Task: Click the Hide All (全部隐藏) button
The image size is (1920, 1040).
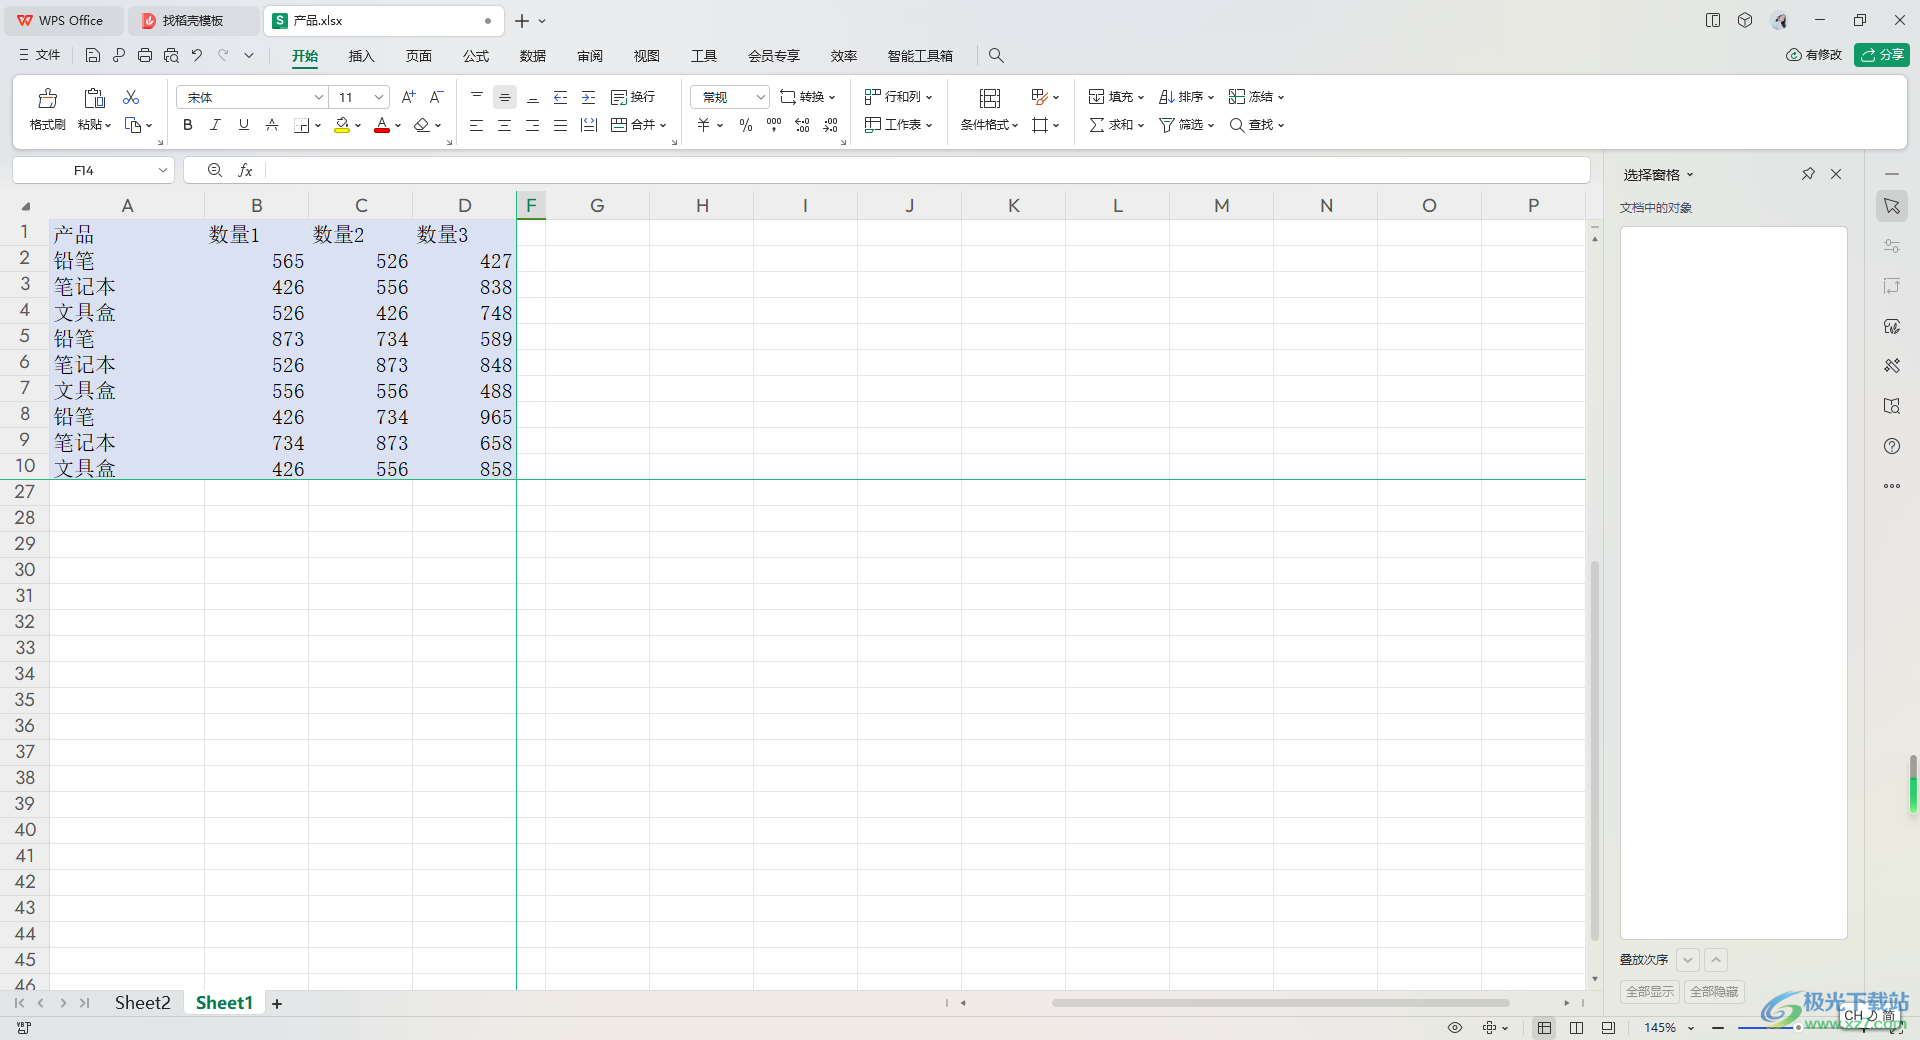Action: (1714, 992)
